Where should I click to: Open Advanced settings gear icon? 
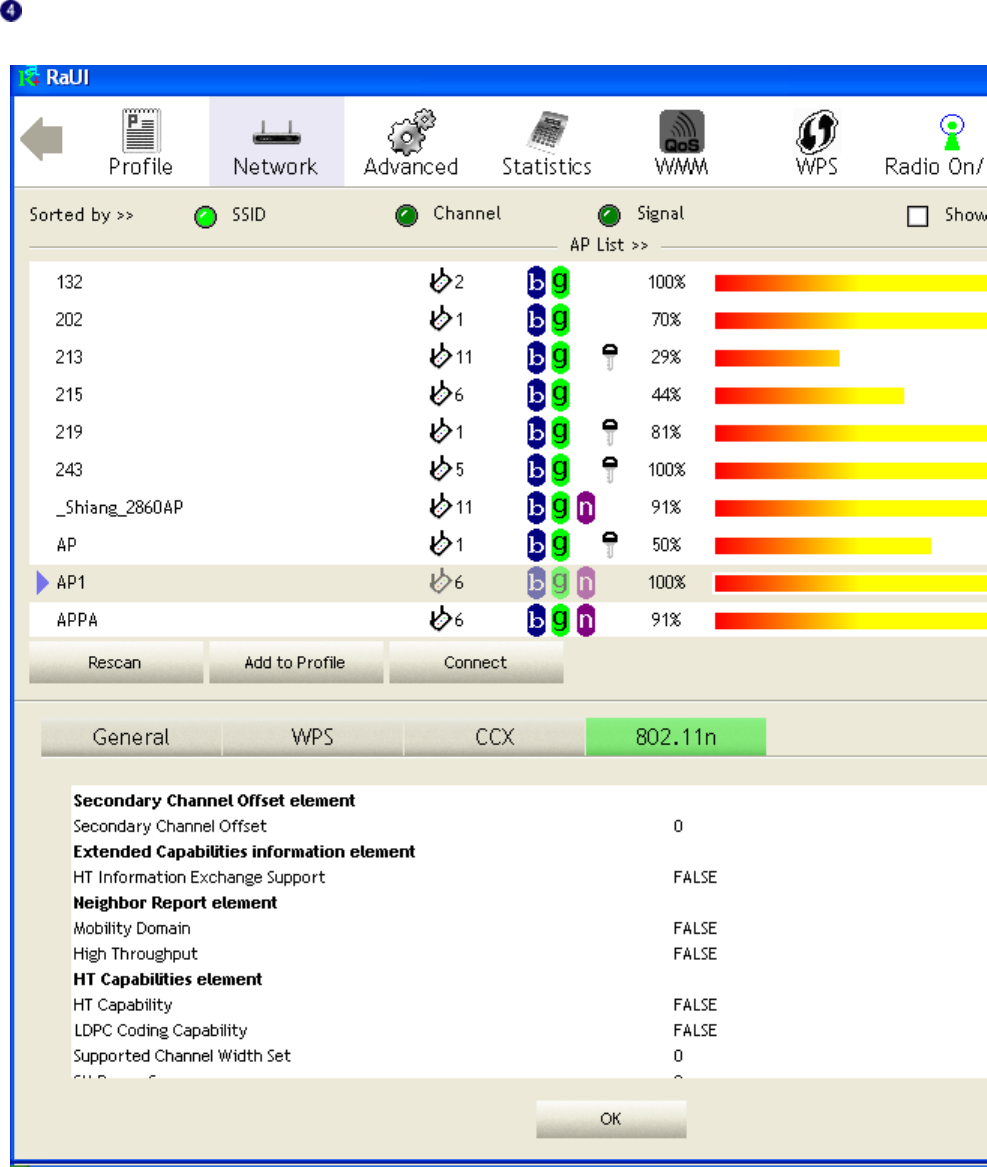(x=411, y=131)
